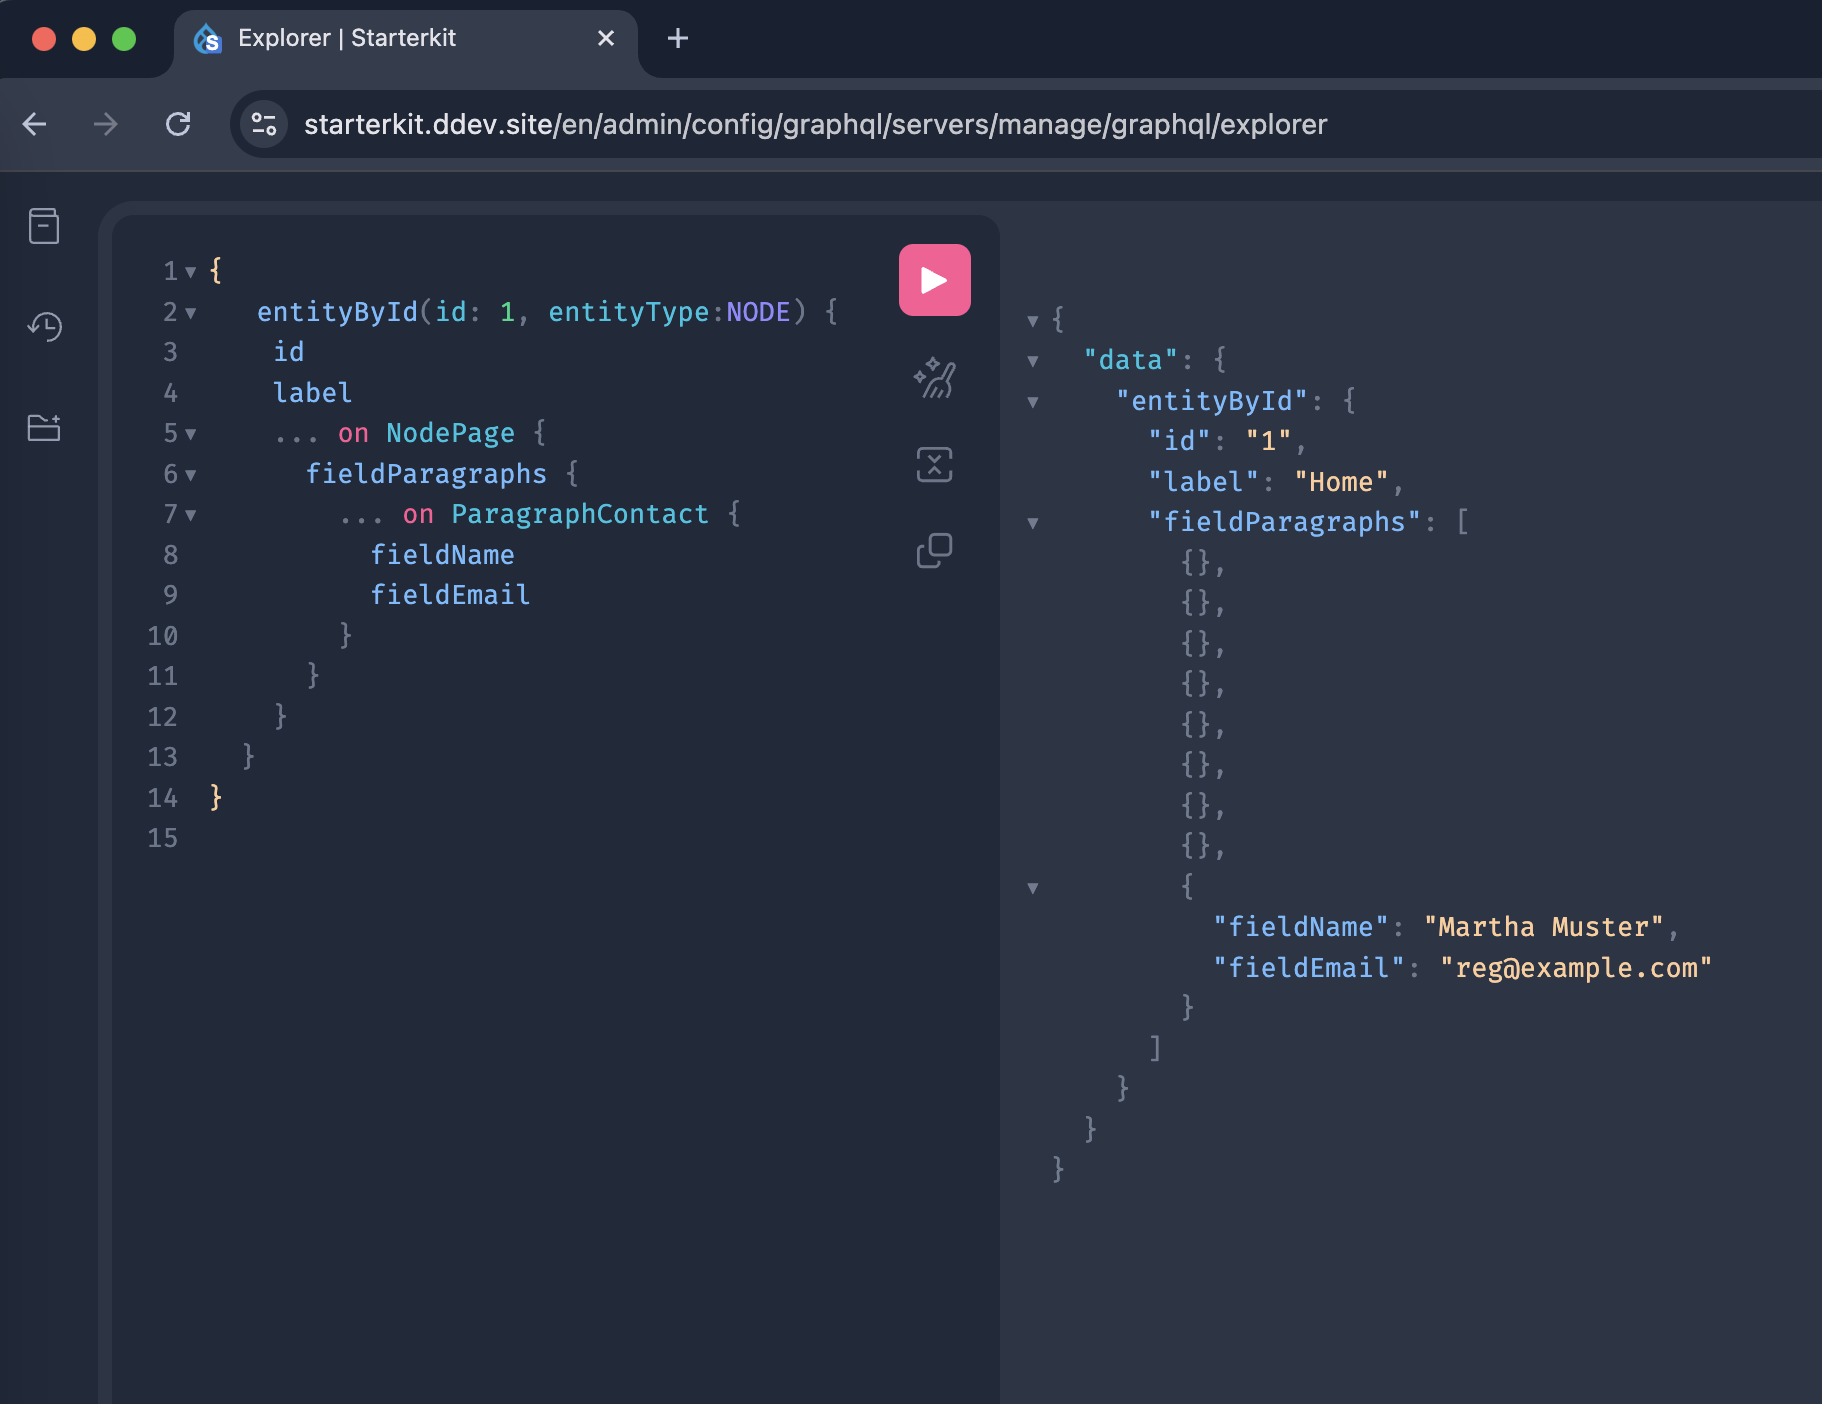Merge fragments into the query icon

tap(934, 464)
